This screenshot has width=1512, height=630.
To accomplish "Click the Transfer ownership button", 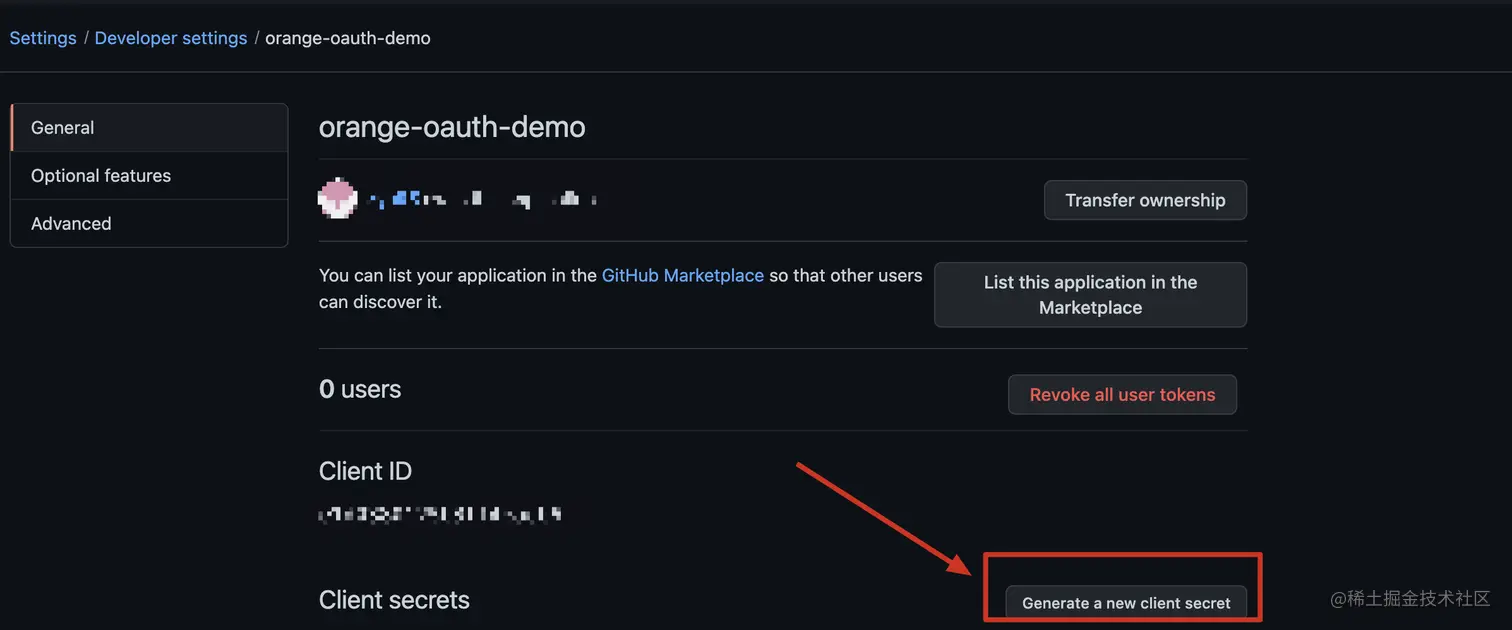I will pyautogui.click(x=1145, y=200).
